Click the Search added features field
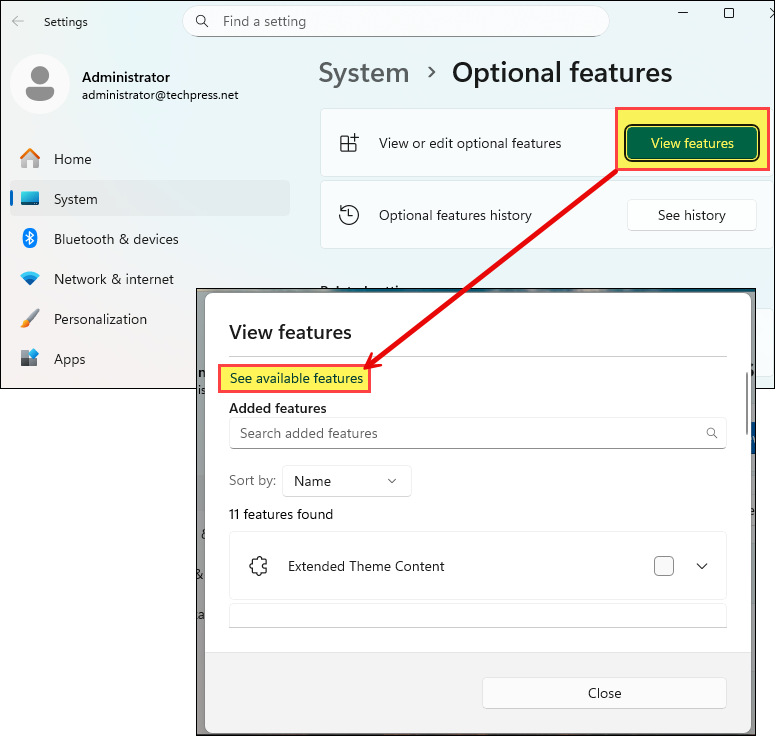The image size is (775, 736). pyautogui.click(x=477, y=433)
